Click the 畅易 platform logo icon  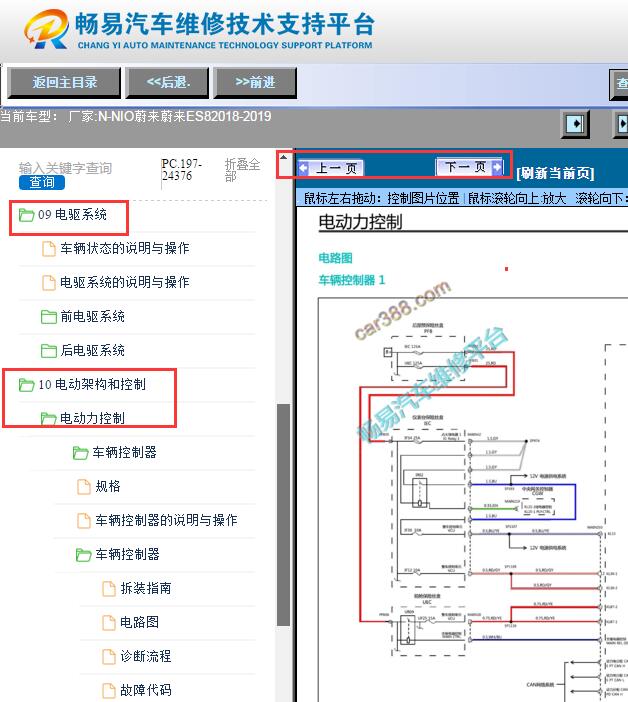click(47, 30)
